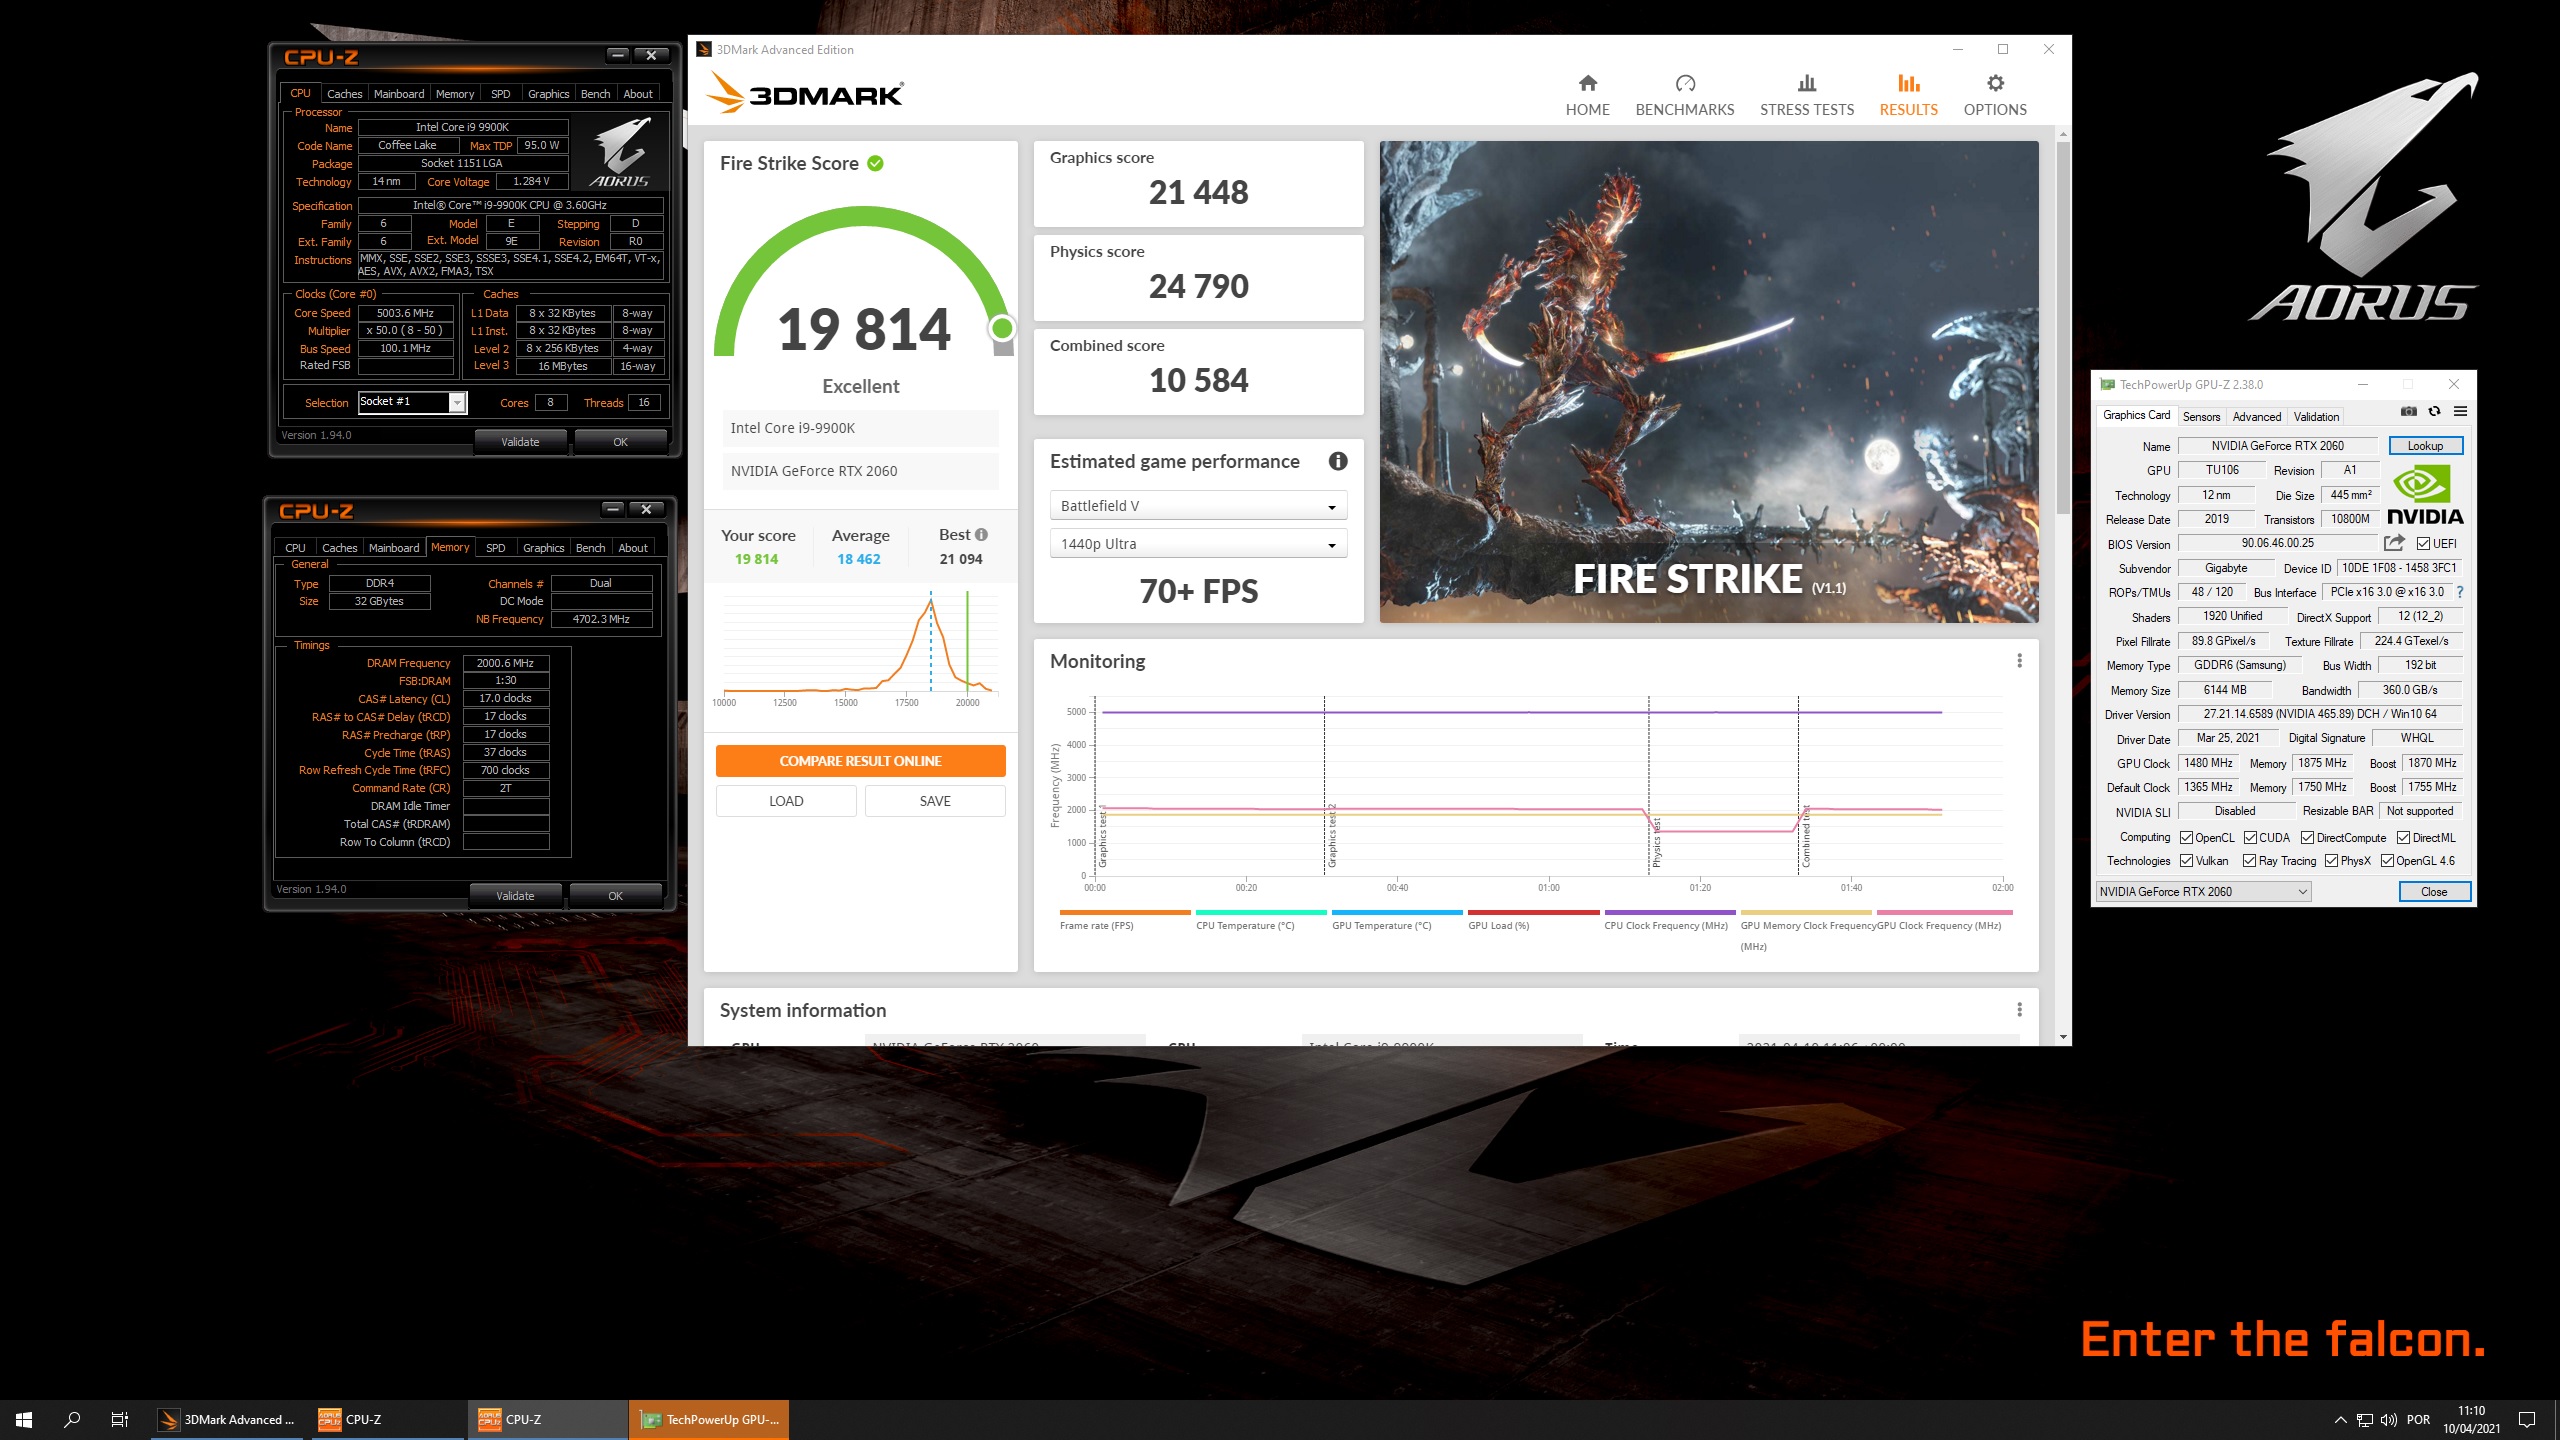The height and width of the screenshot is (1440, 2560).
Task: Open the Task View icon
Action: (x=120, y=1419)
